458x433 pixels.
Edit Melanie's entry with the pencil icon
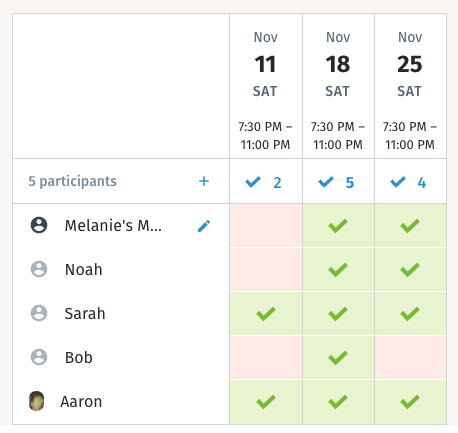[x=204, y=226]
